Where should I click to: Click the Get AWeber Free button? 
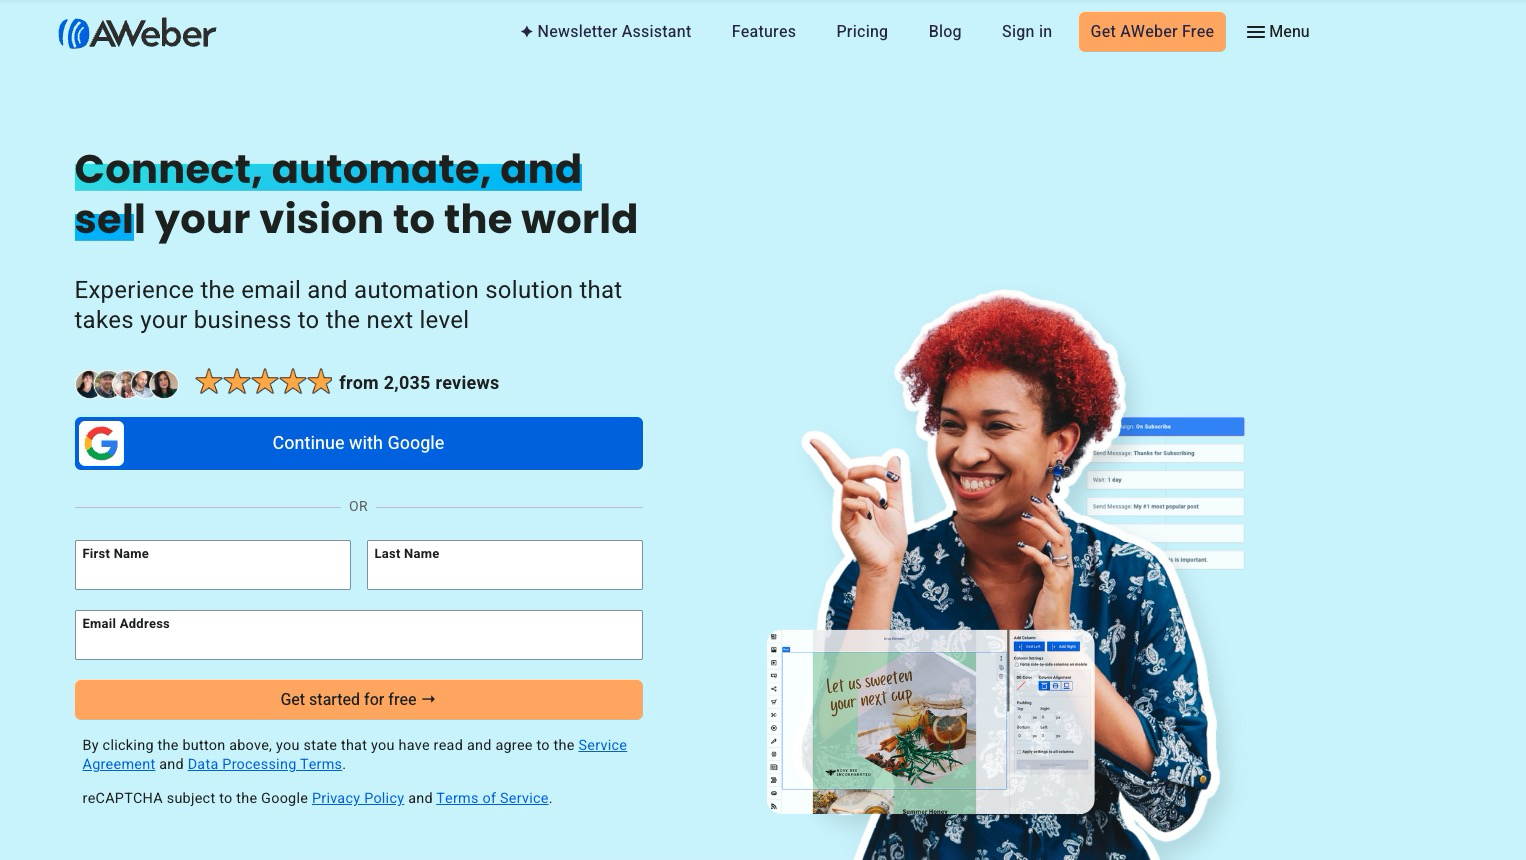[1152, 32]
